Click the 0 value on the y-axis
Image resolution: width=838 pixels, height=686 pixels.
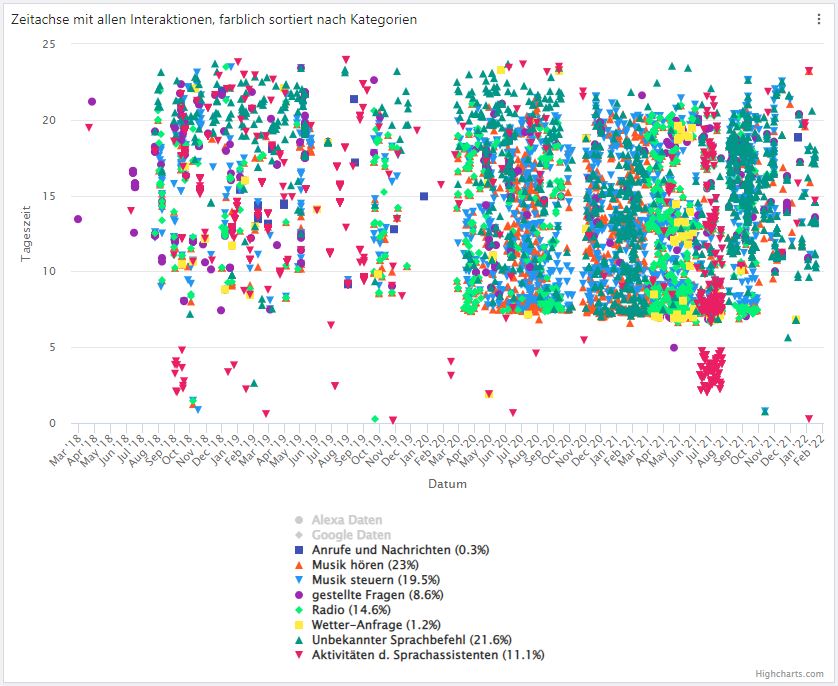(52, 423)
